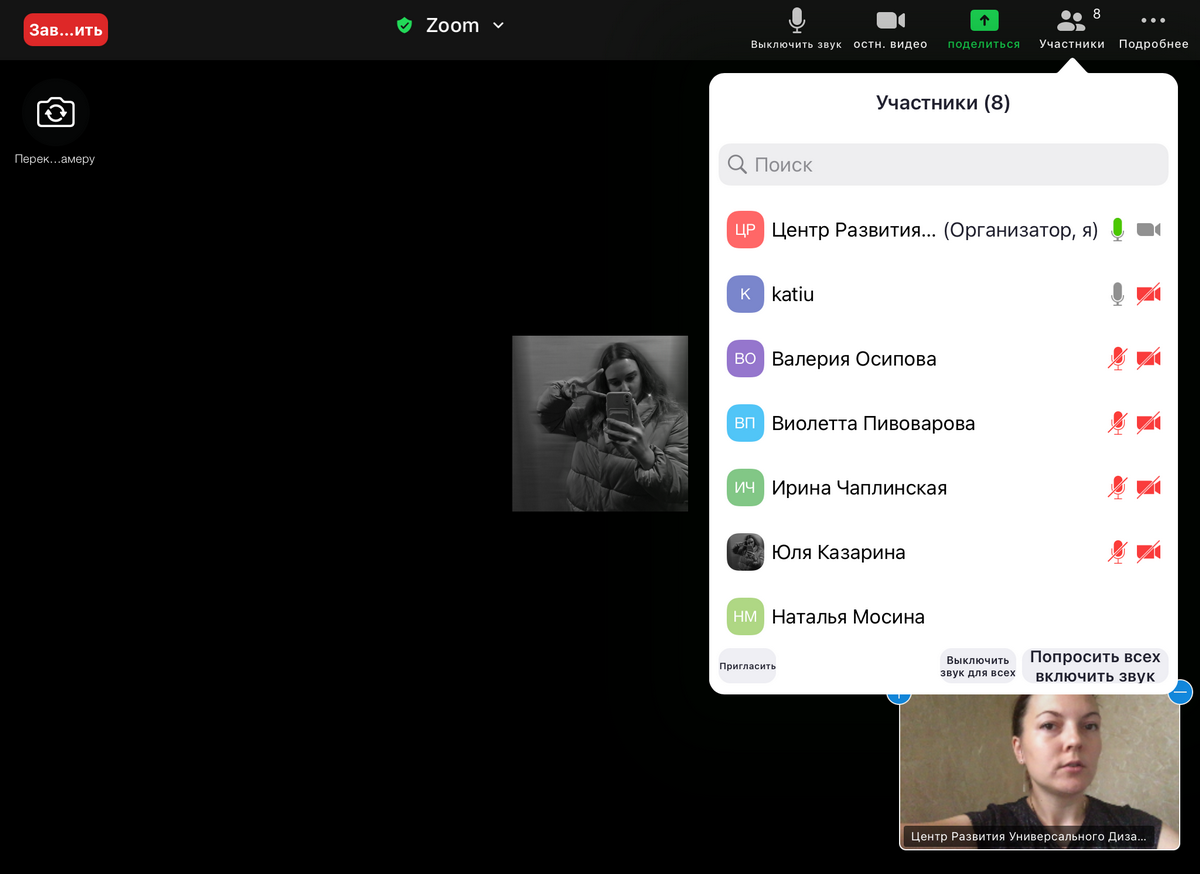Click Попросить всех включить звук button
This screenshot has width=1200, height=874.
pos(1095,666)
